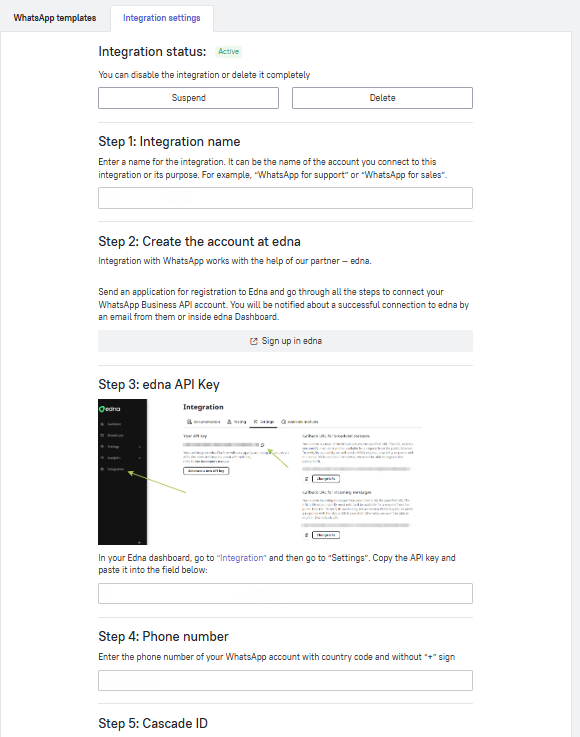Select the Step 4: Phone number heading
580x737 pixels.
pos(163,636)
